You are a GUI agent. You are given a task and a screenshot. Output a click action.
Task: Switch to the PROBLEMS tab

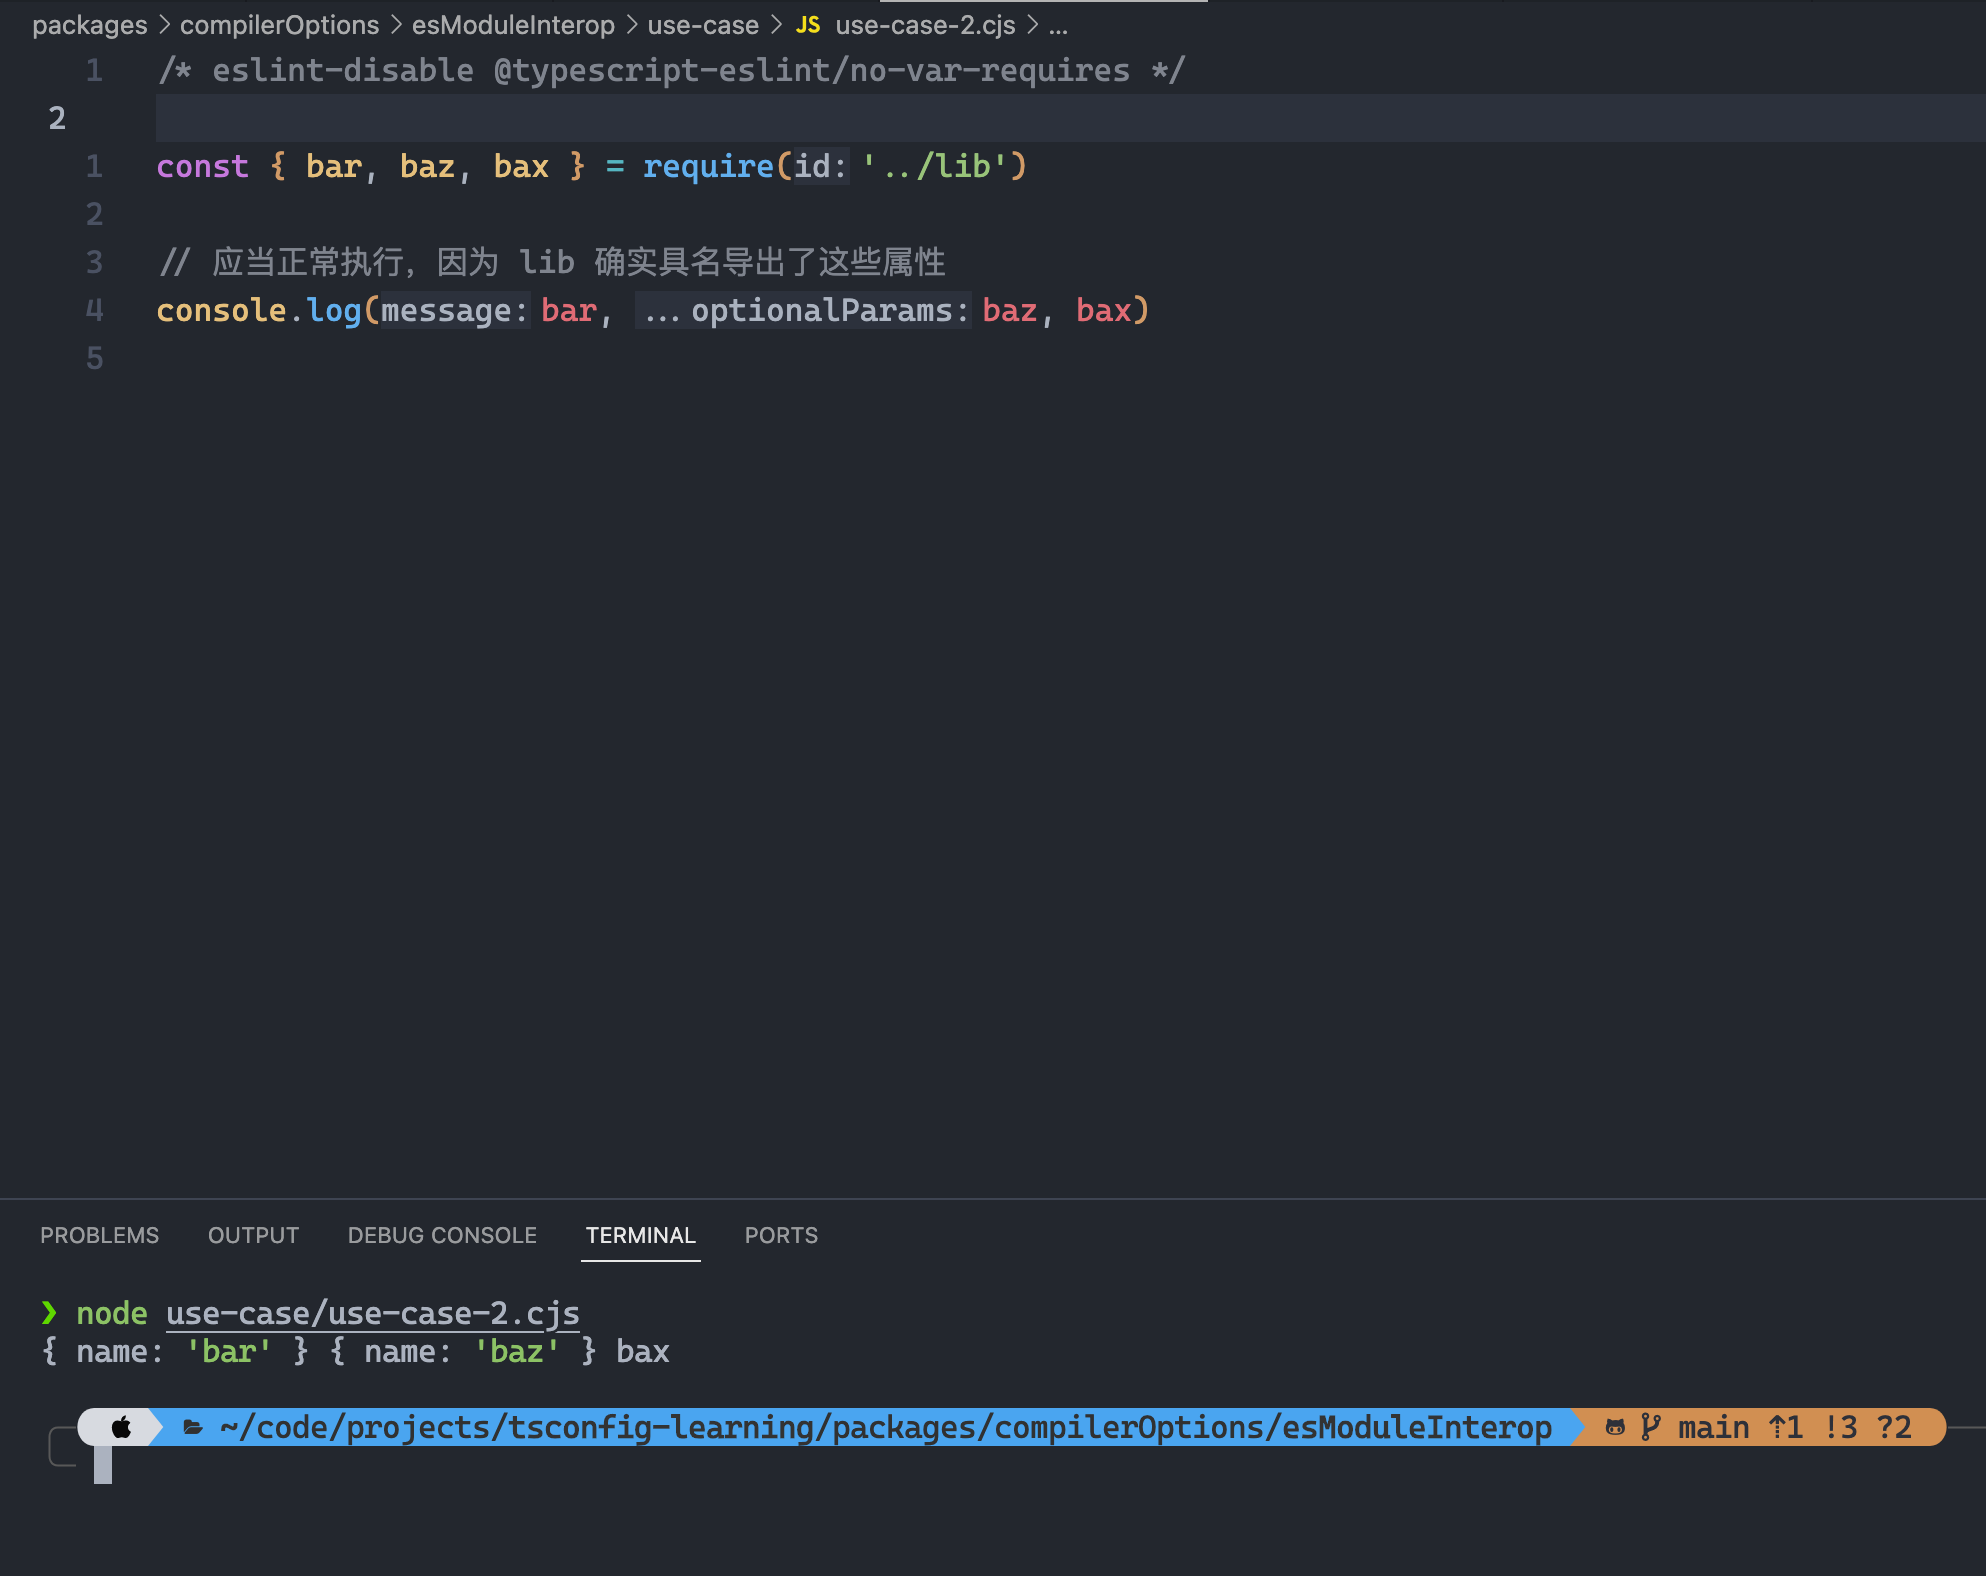coord(99,1235)
